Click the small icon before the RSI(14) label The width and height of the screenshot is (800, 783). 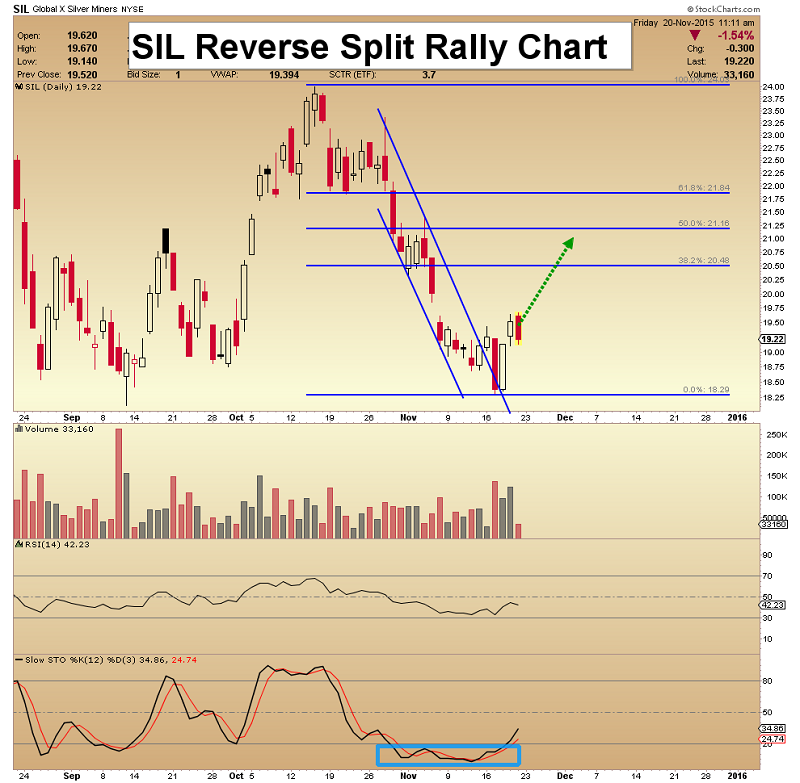coord(19,544)
